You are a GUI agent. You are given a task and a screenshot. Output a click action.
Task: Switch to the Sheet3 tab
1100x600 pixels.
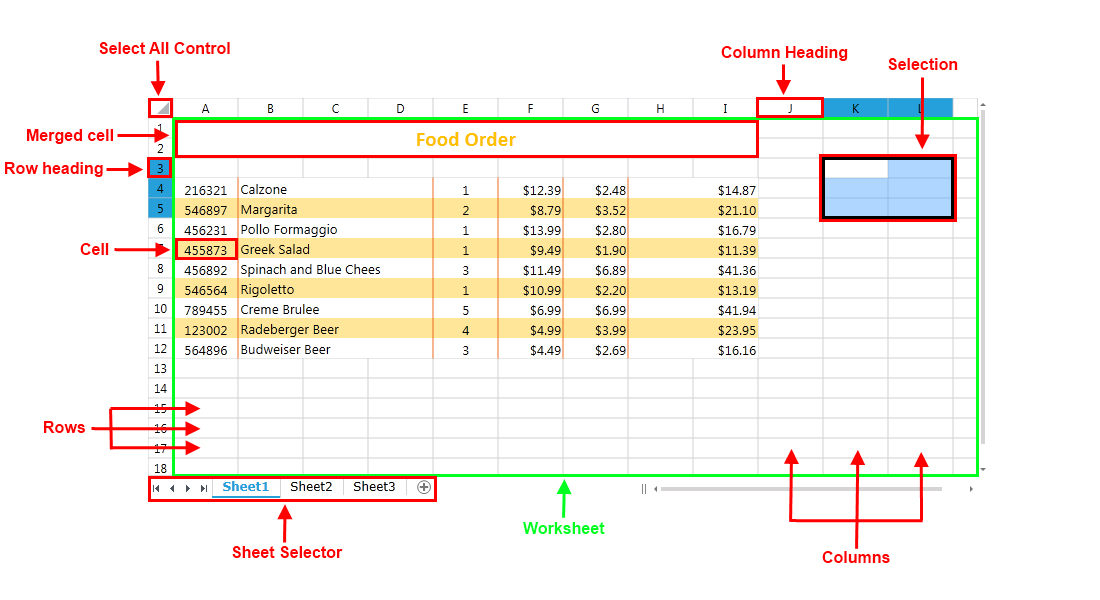tap(374, 487)
